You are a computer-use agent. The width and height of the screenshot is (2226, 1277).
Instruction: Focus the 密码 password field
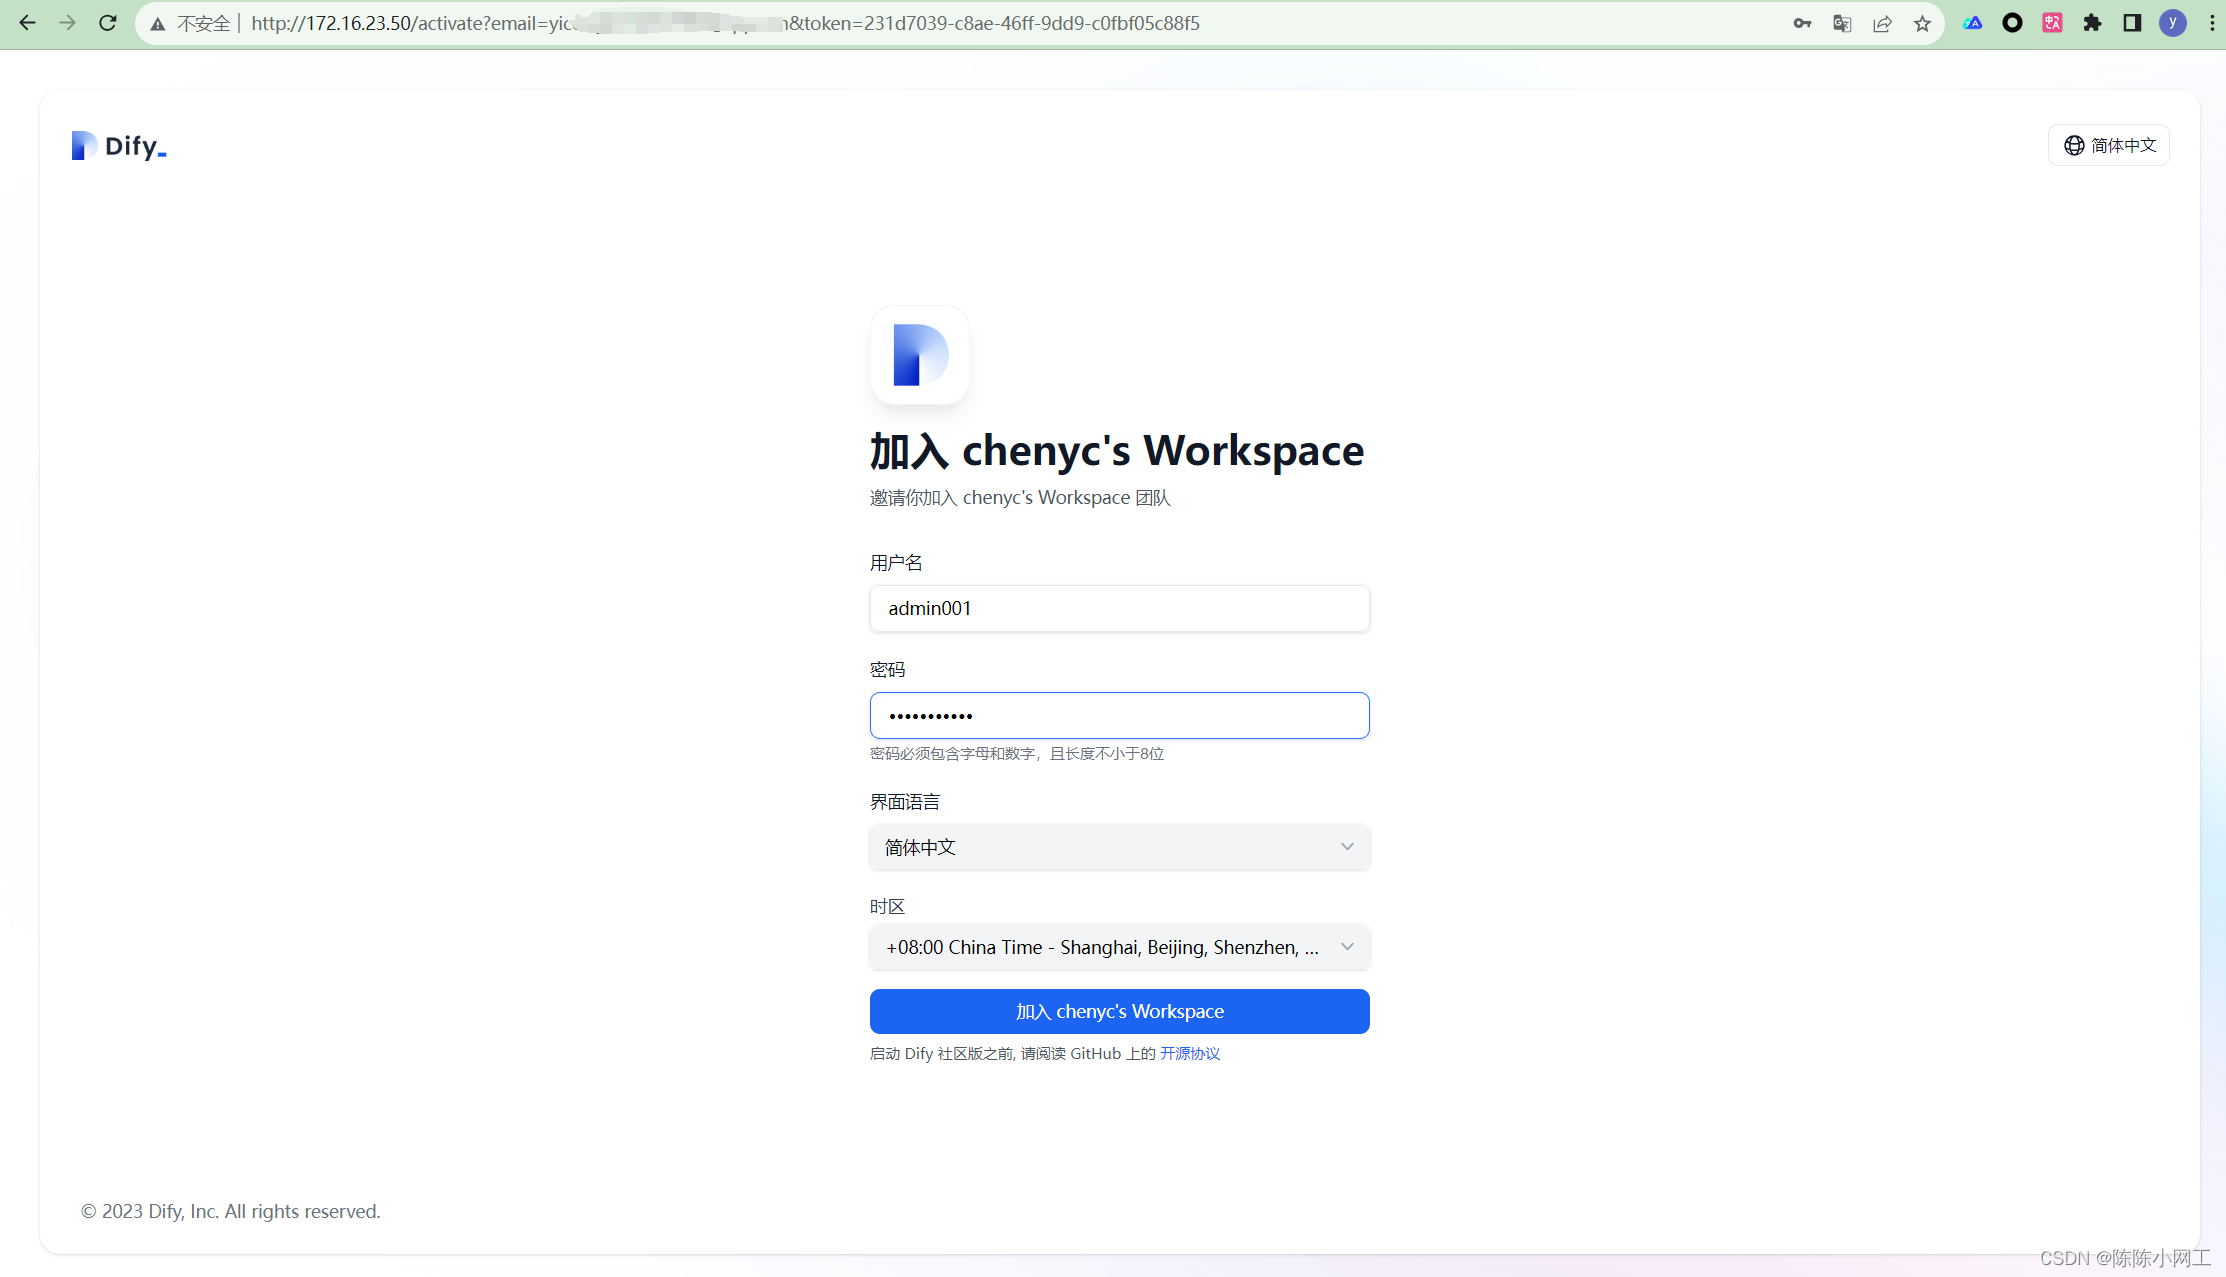coord(1119,715)
